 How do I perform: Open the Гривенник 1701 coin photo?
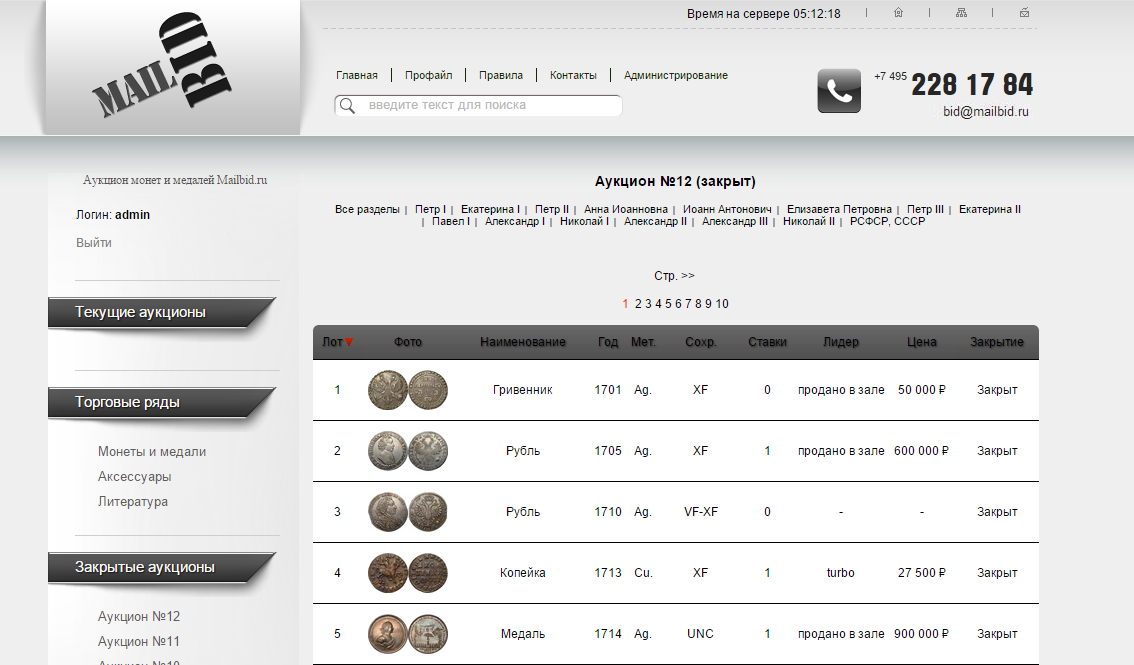pos(408,390)
